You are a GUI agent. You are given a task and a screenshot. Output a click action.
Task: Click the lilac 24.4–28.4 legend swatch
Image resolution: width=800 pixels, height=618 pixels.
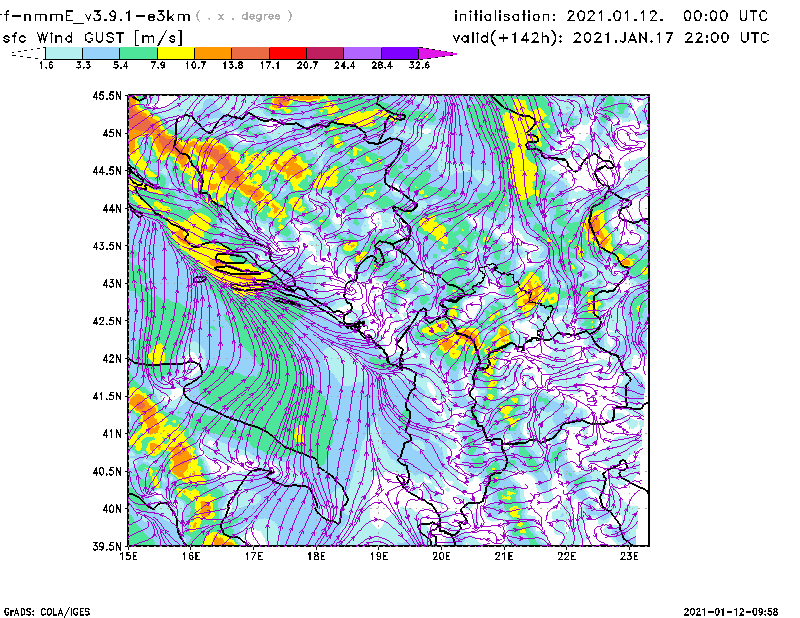pos(362,53)
